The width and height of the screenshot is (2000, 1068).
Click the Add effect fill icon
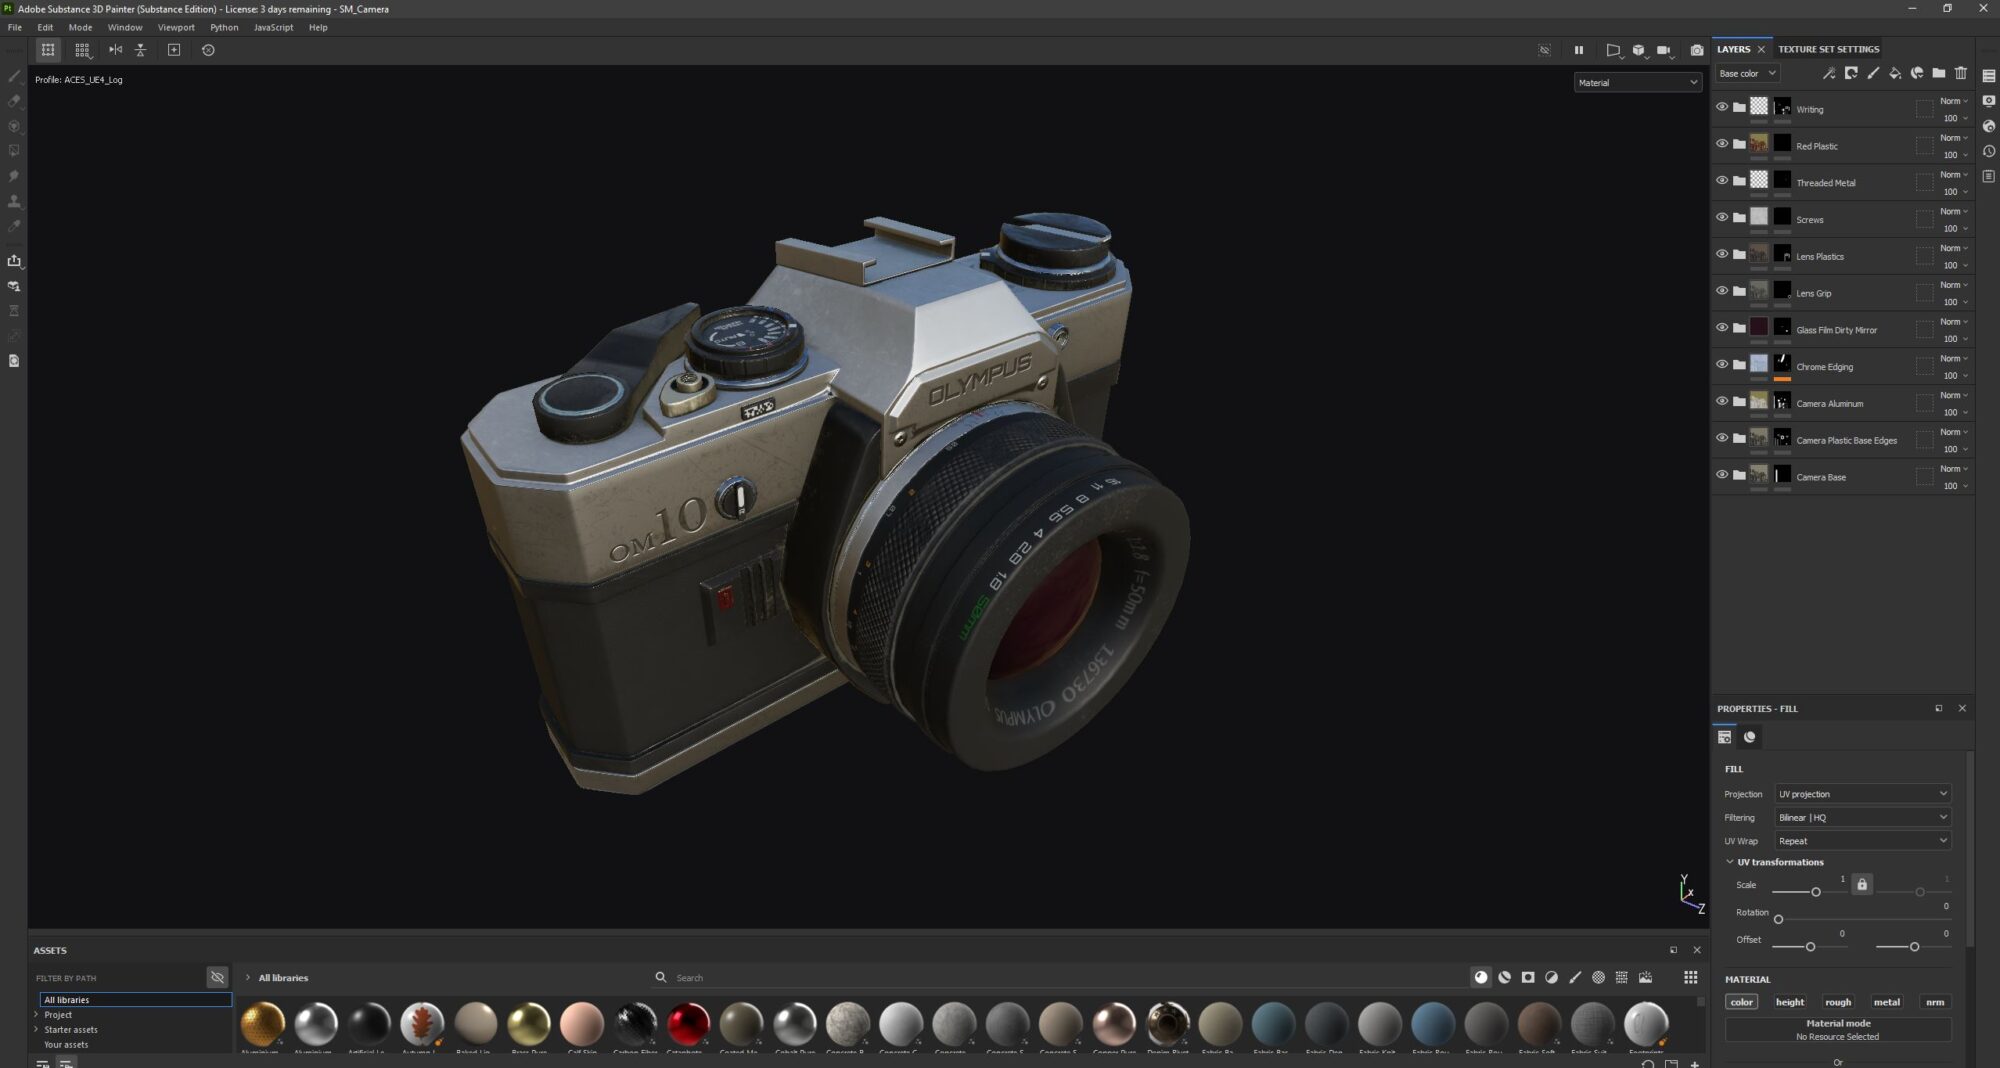click(x=1894, y=73)
